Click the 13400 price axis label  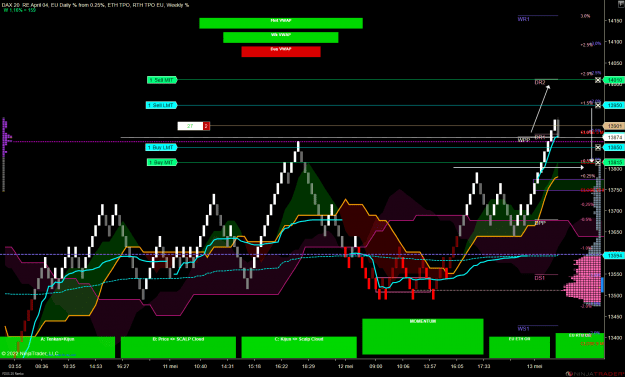click(615, 338)
